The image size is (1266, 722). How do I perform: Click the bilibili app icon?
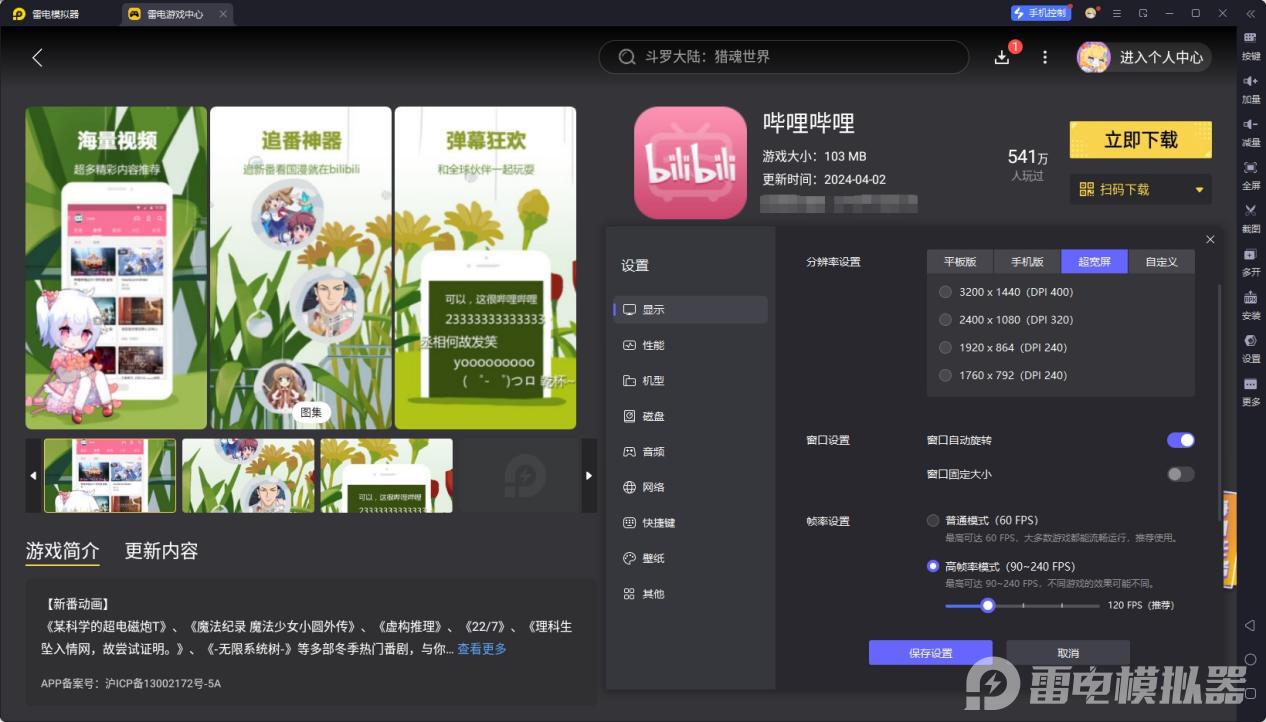[x=690, y=163]
